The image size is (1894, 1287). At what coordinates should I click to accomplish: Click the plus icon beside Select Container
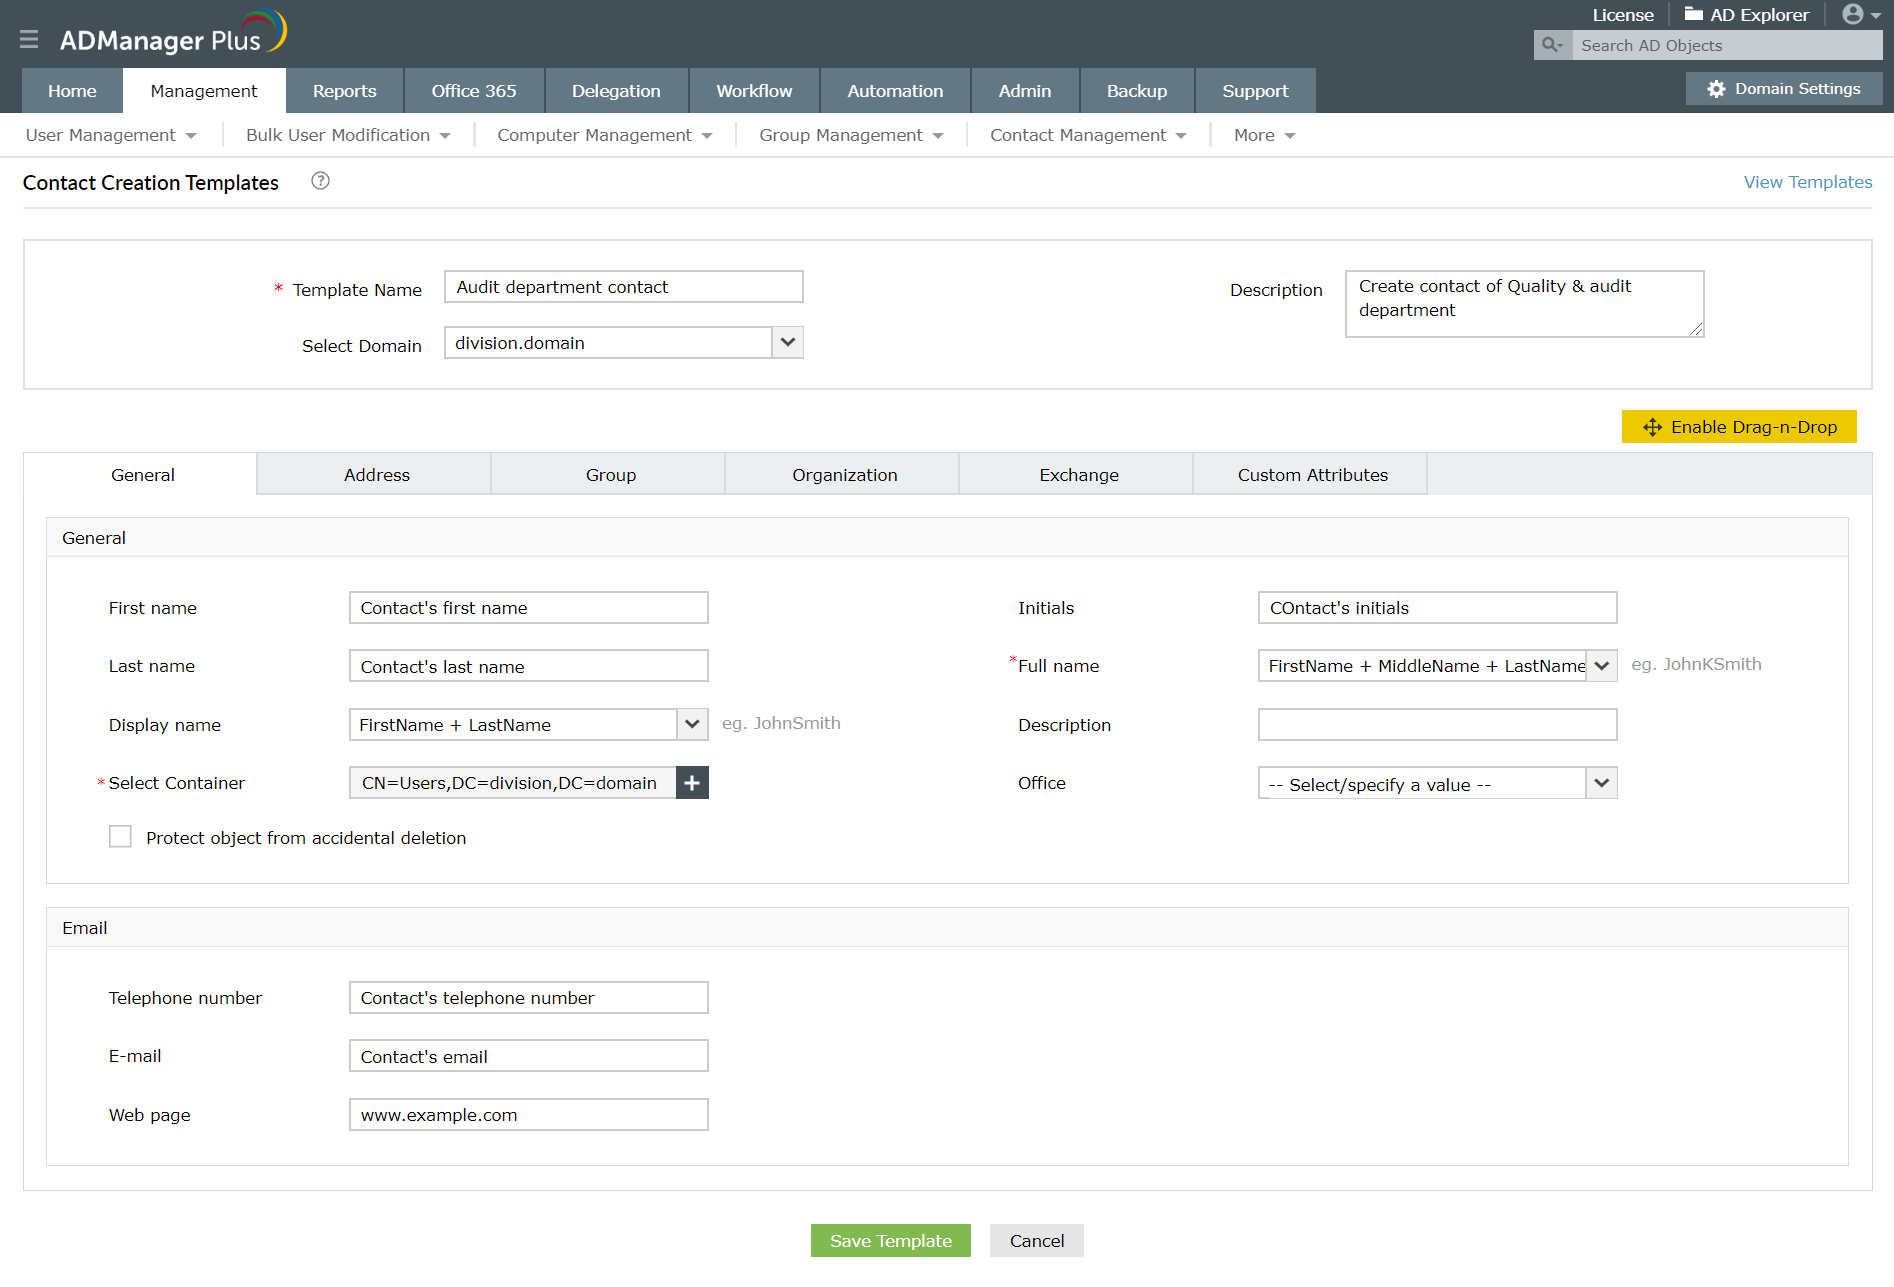pyautogui.click(x=691, y=783)
